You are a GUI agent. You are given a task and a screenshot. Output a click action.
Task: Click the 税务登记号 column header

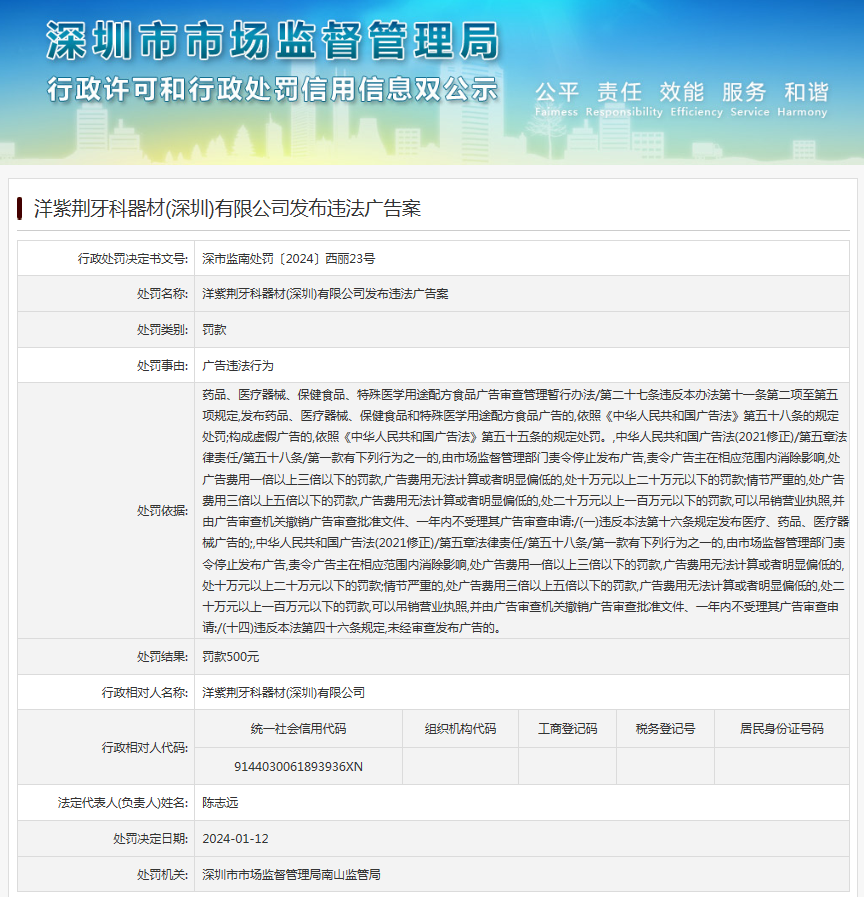pos(665,729)
